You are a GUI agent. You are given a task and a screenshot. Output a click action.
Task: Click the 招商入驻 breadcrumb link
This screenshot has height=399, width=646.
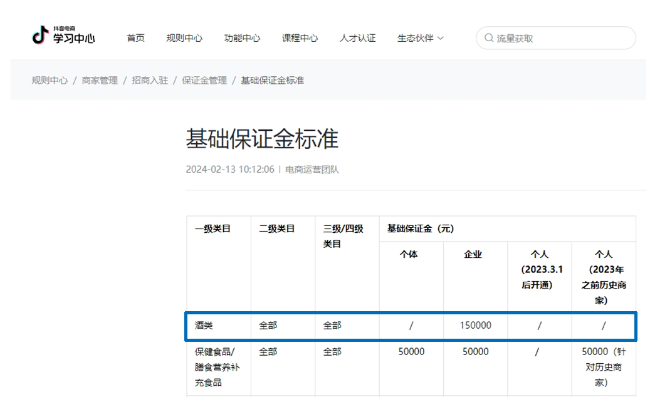pos(150,80)
